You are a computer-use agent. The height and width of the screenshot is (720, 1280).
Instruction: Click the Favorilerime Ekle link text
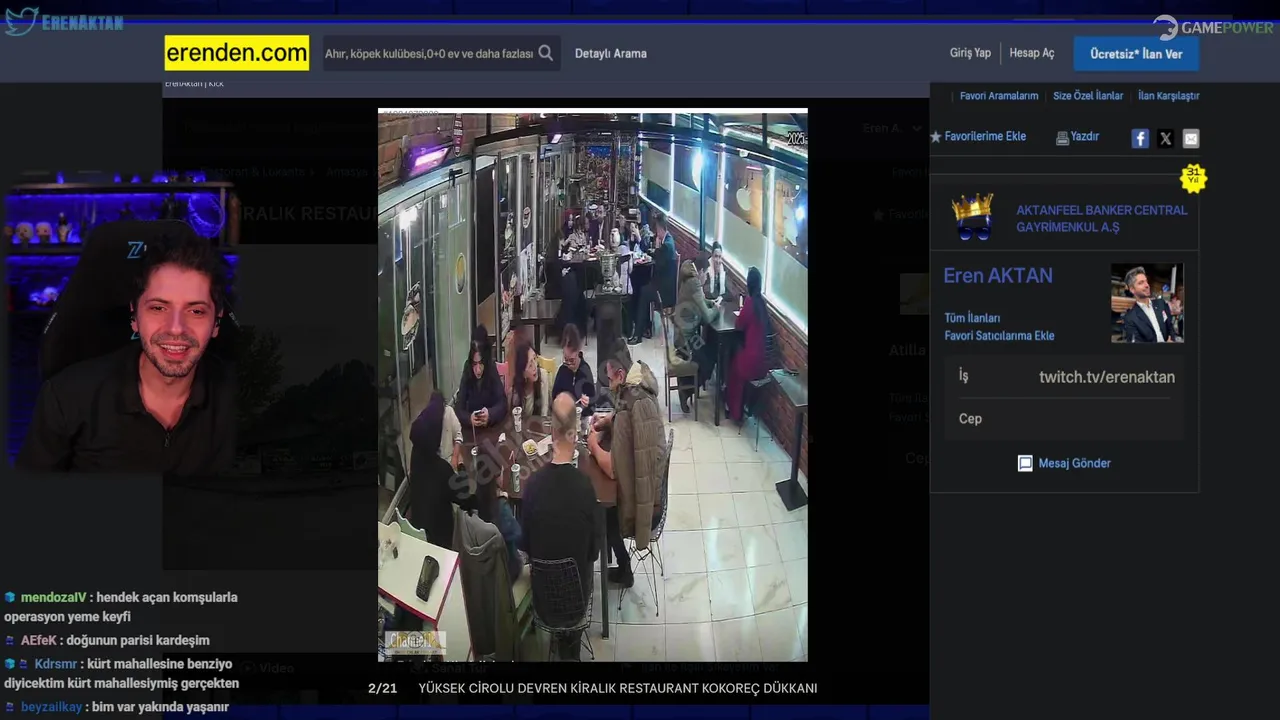[985, 137]
